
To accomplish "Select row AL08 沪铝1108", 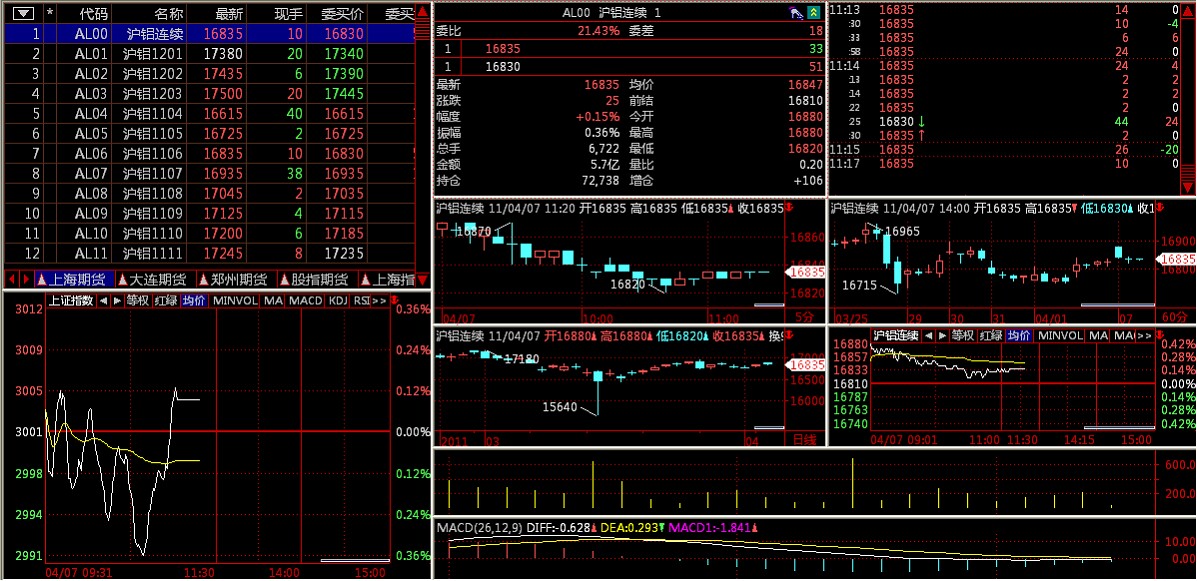I will click(x=209, y=192).
